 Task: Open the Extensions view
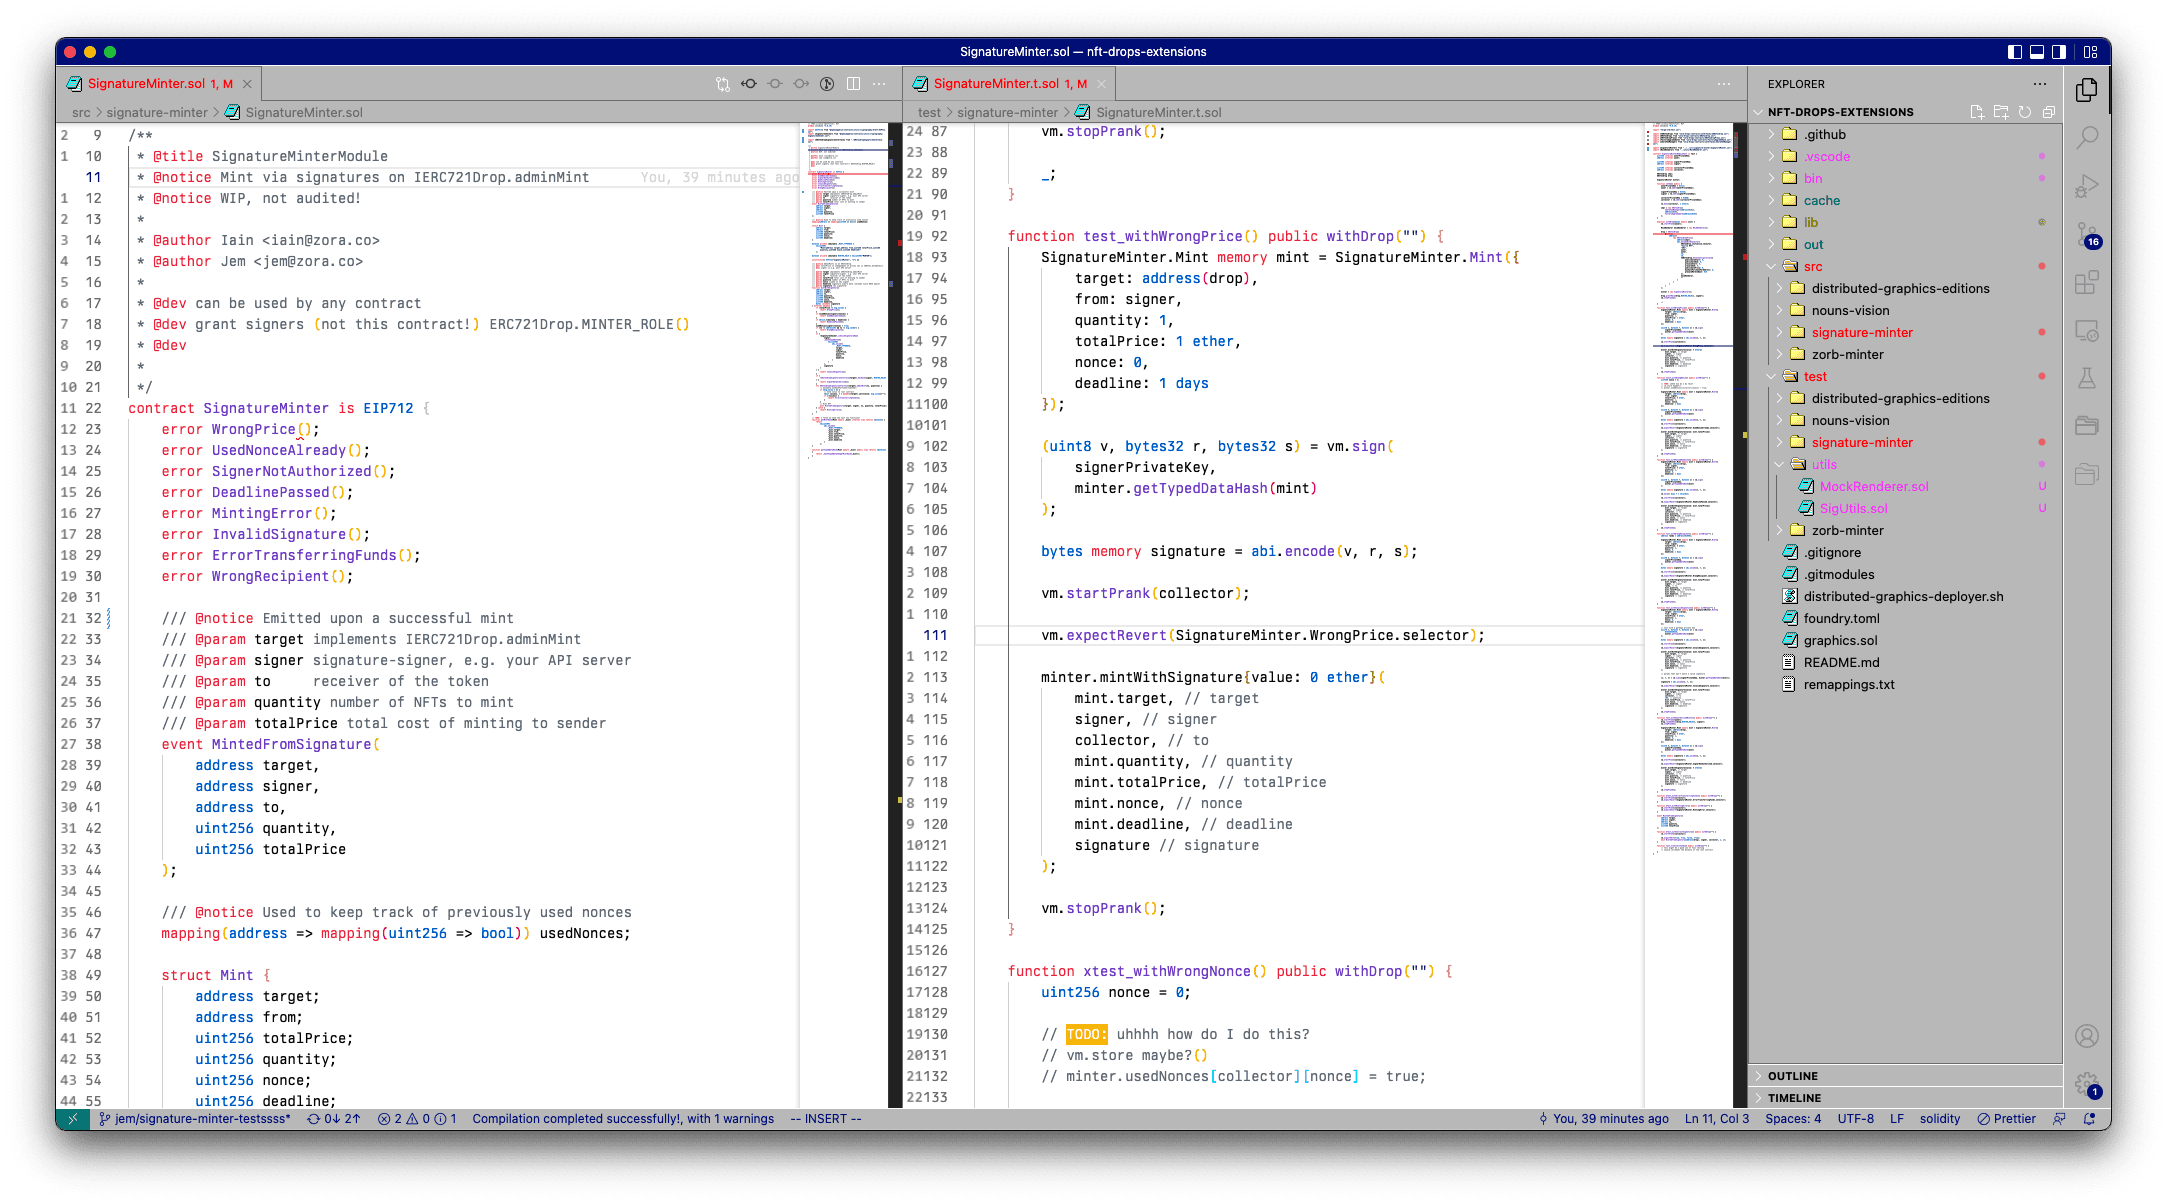[x=2087, y=283]
